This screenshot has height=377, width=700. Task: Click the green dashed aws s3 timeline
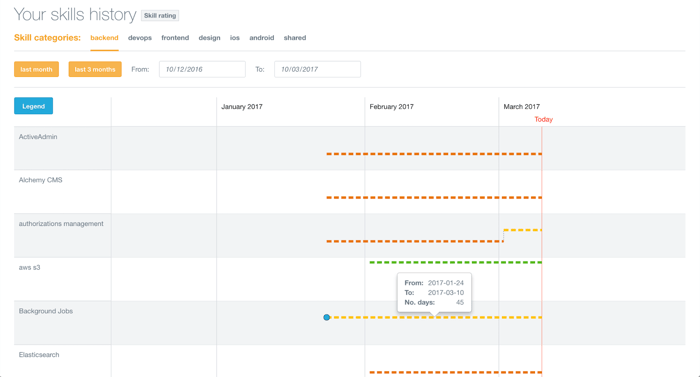tap(455, 262)
